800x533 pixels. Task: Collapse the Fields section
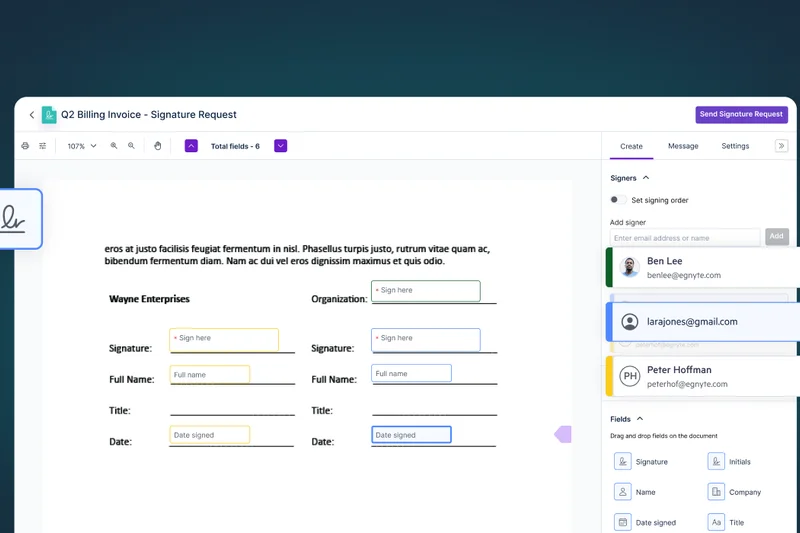(640, 419)
